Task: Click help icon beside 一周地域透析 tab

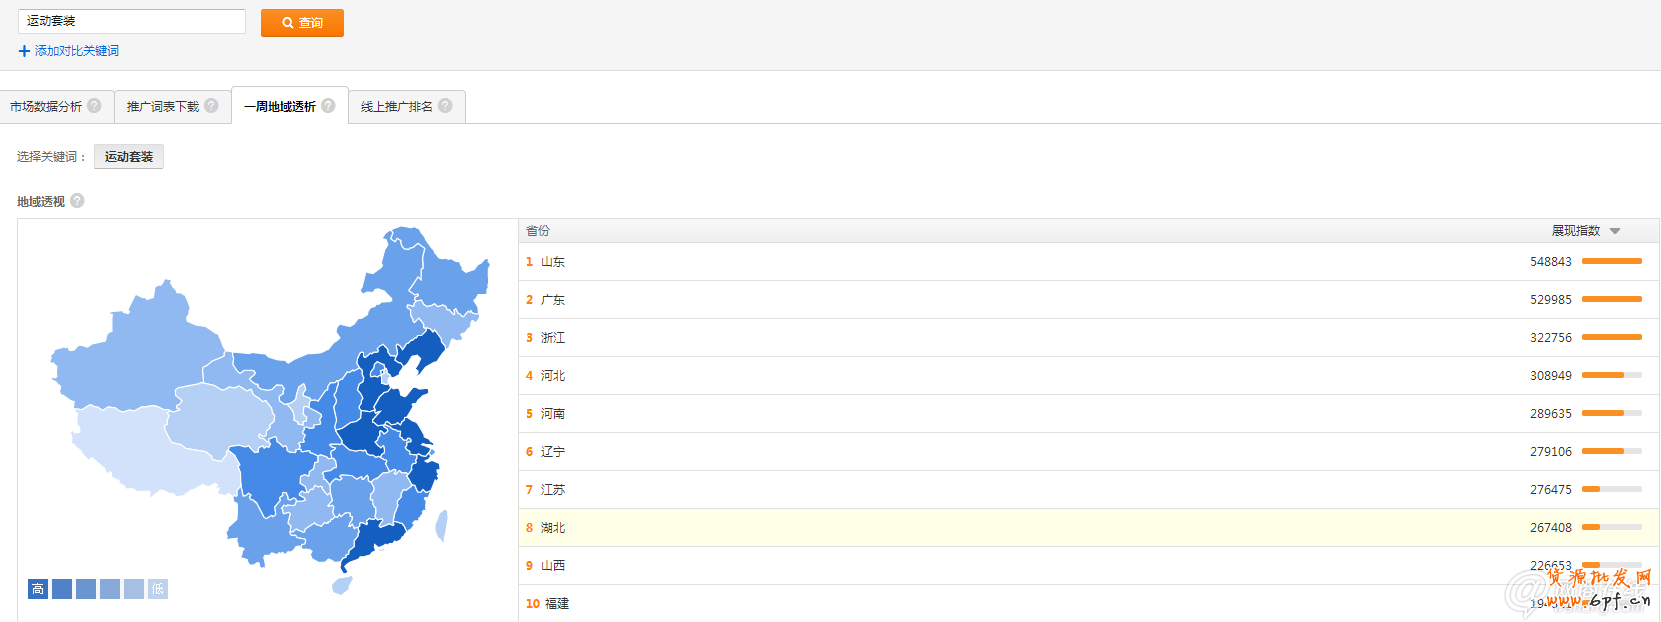Action: pyautogui.click(x=328, y=105)
